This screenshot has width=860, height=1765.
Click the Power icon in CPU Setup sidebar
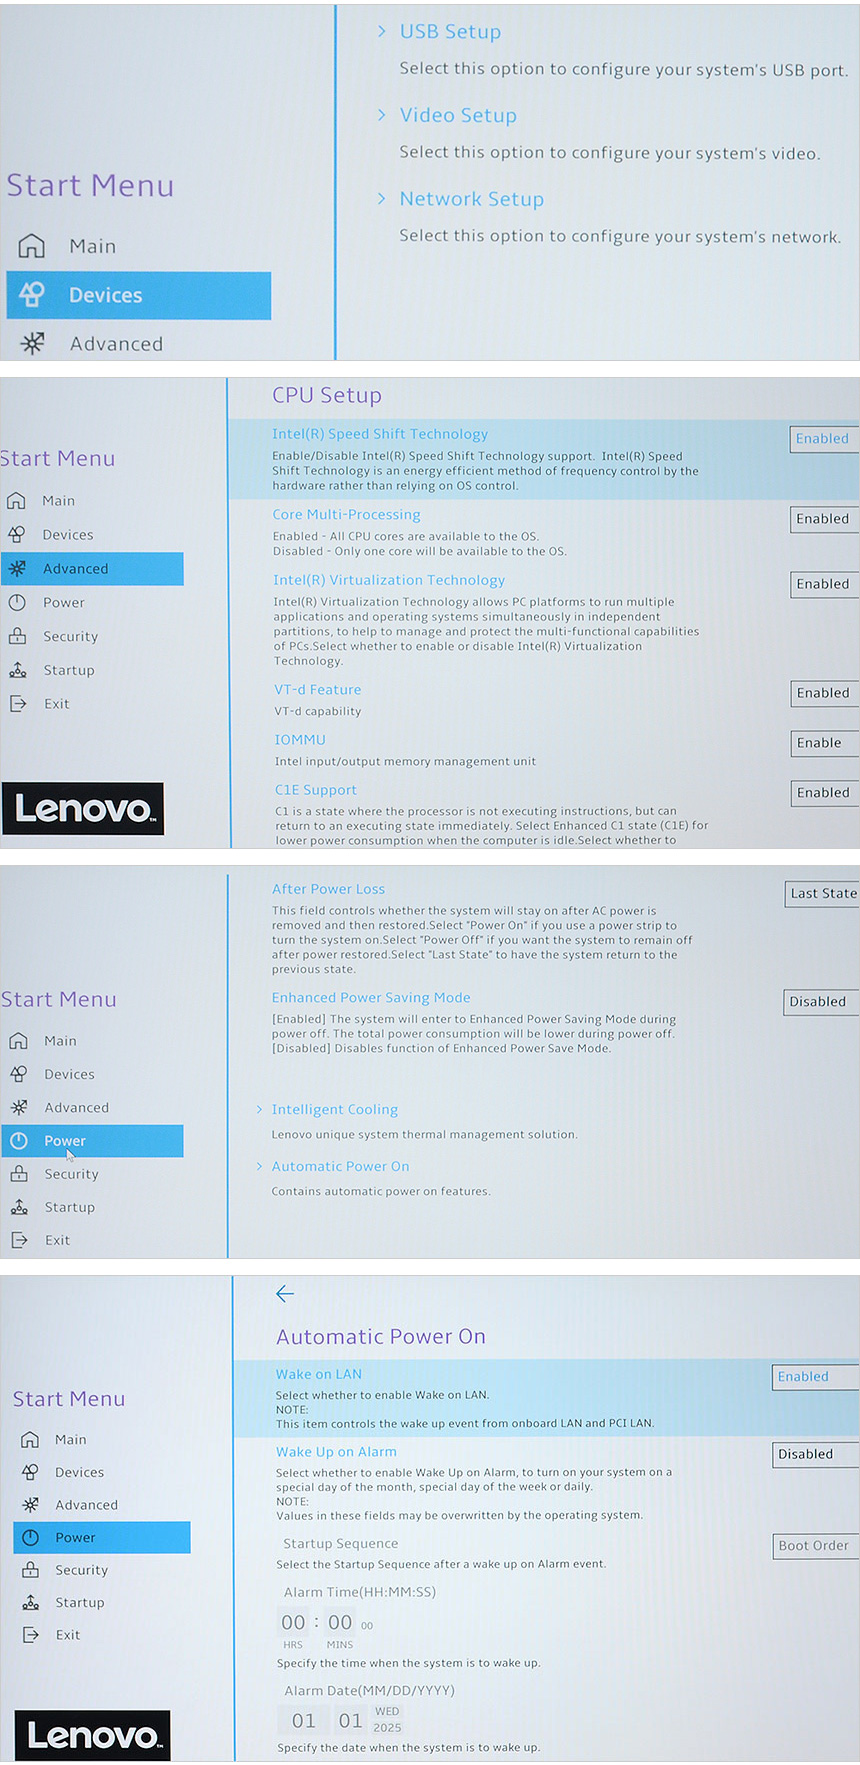(x=17, y=602)
